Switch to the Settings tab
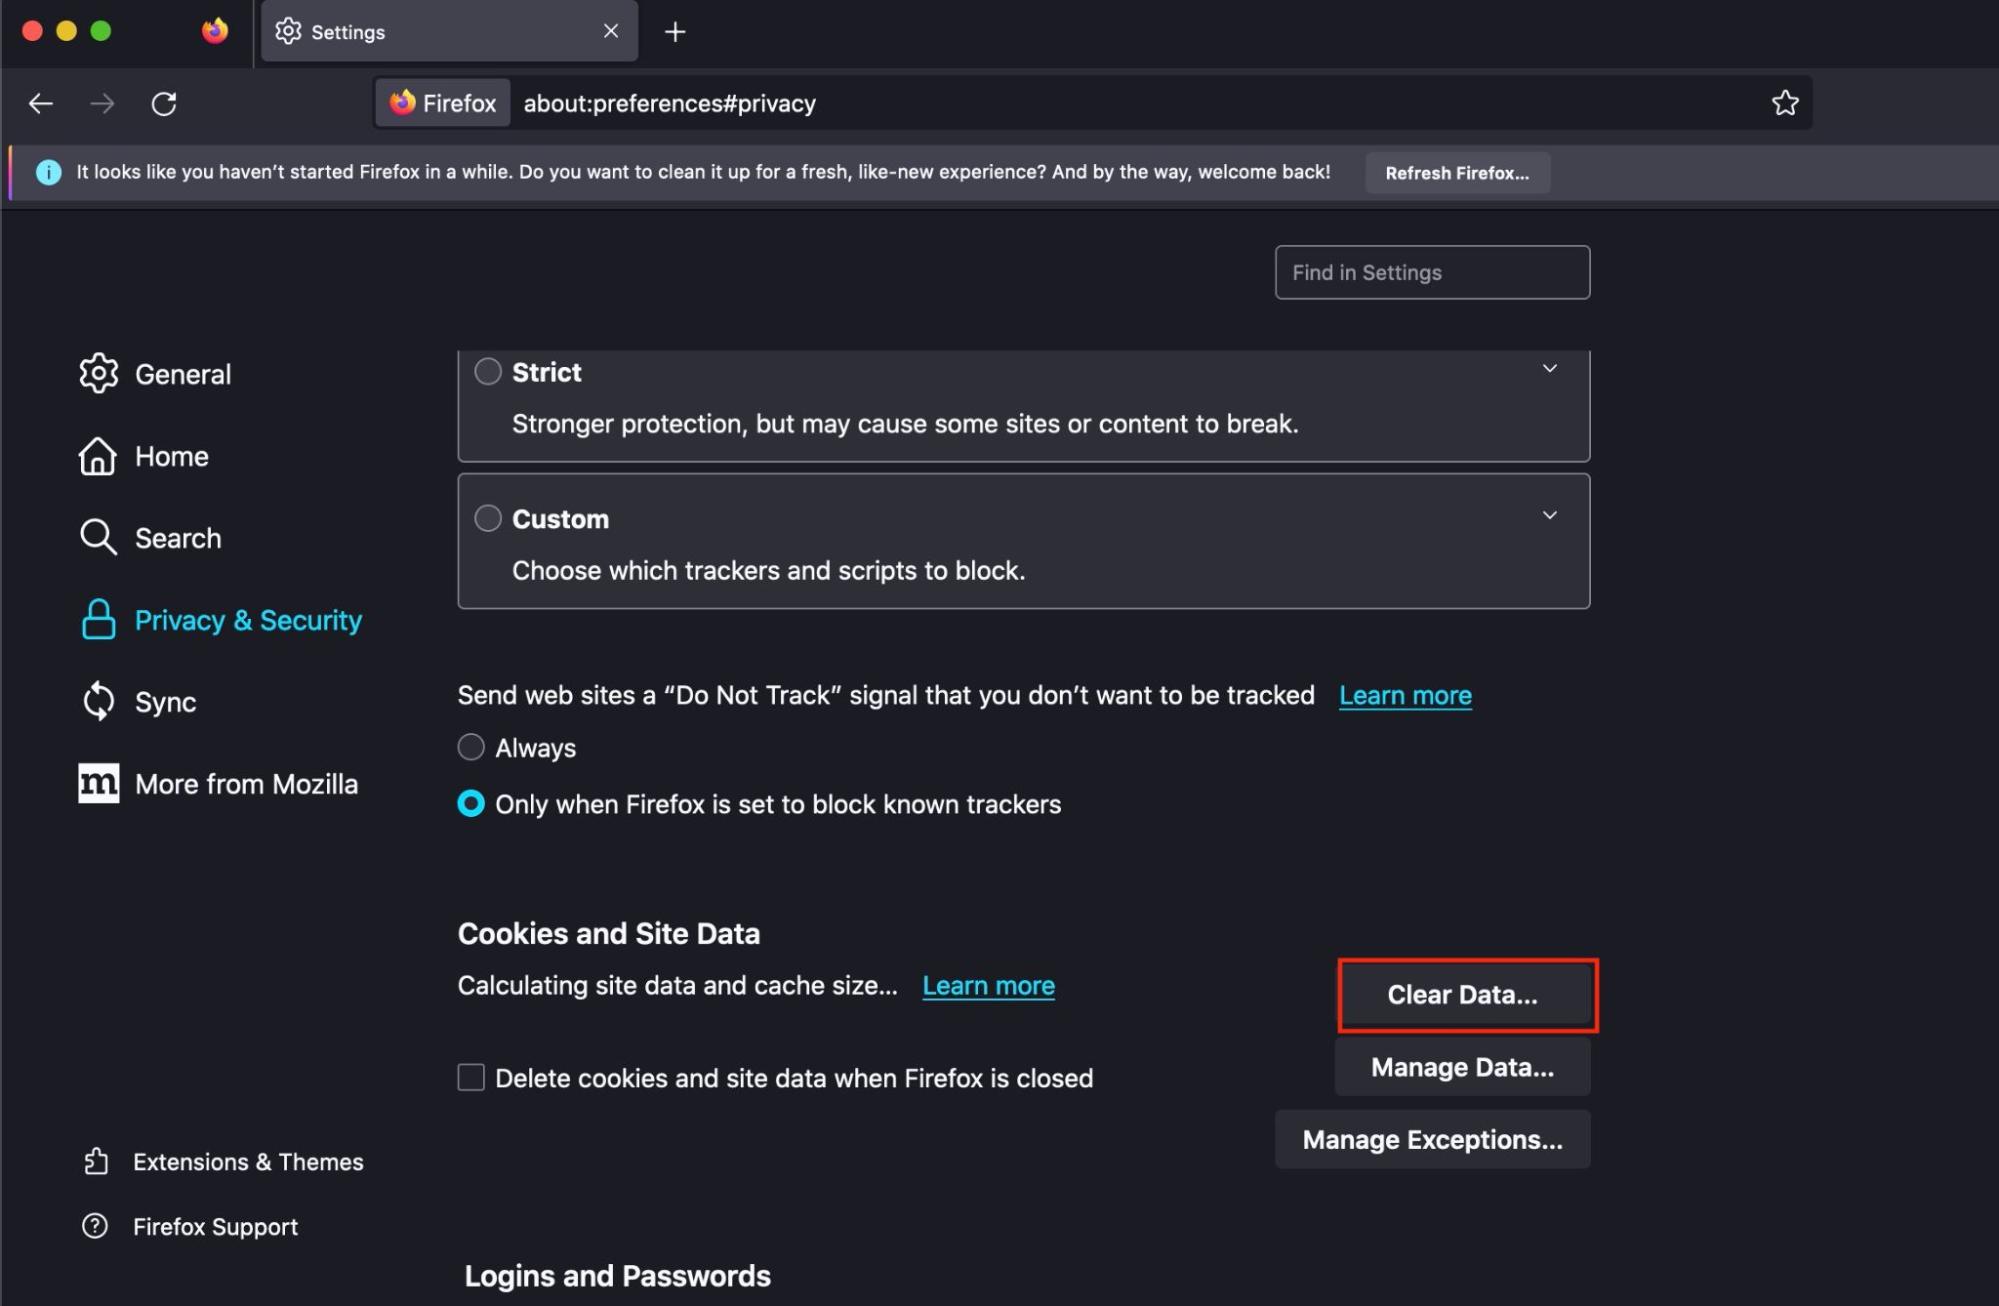1999x1306 pixels. [x=449, y=32]
